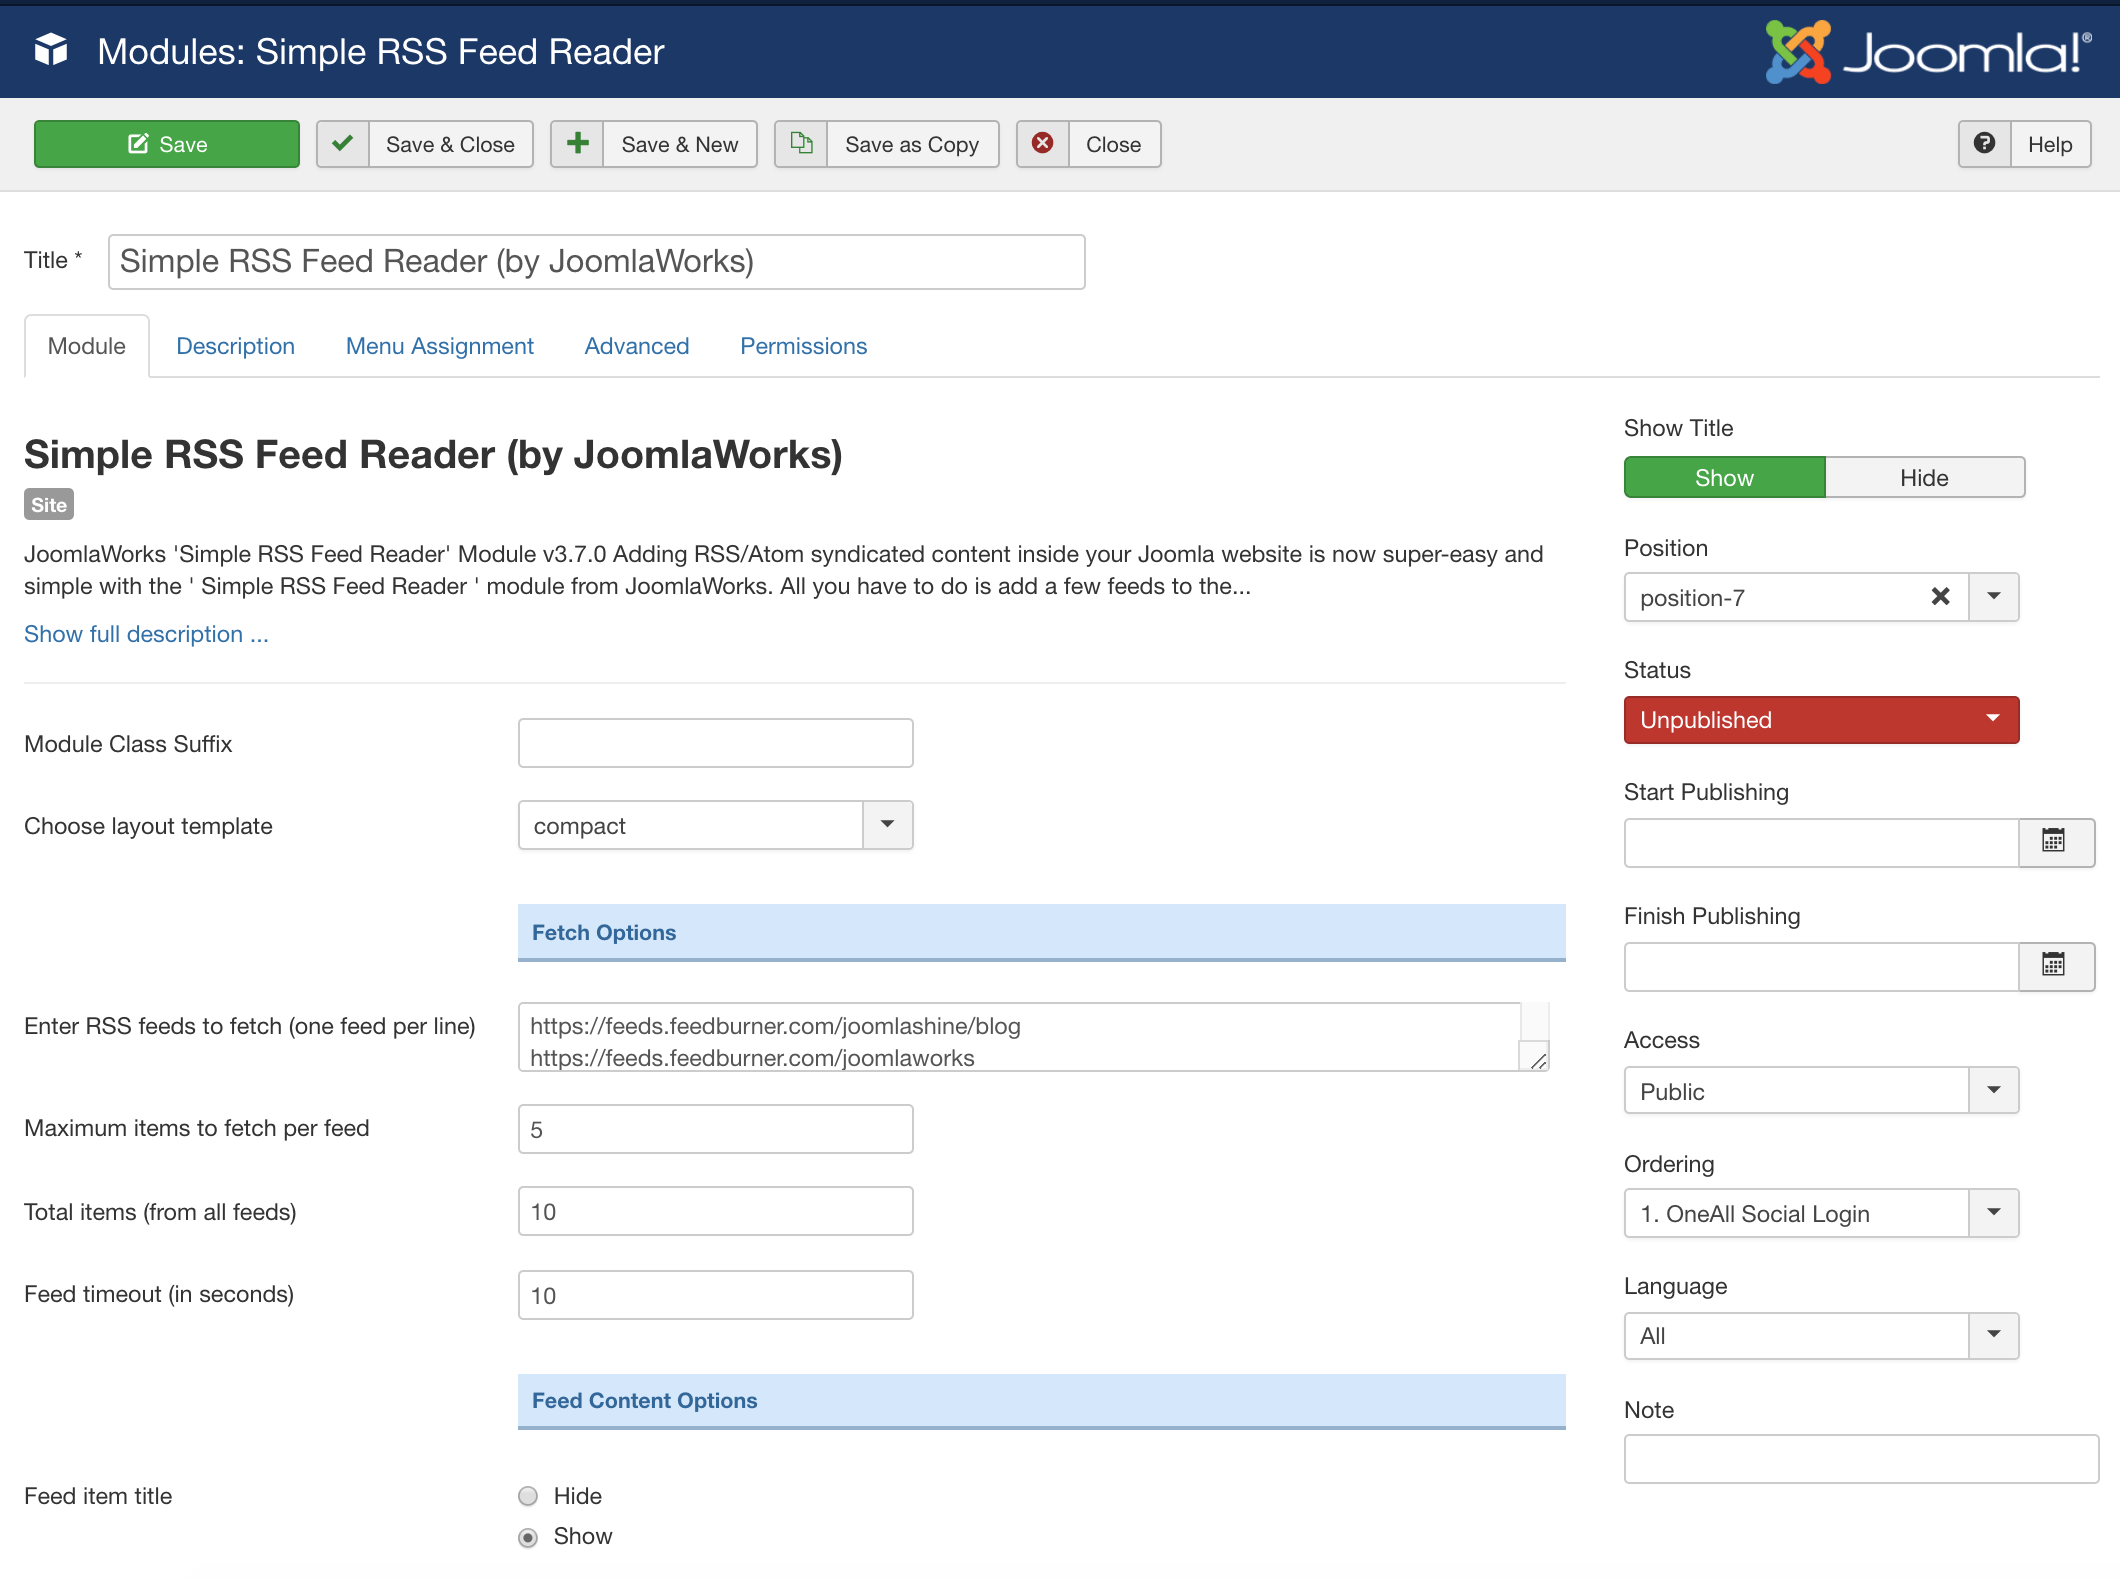
Task: Click the Joomla! logo
Action: [1928, 51]
